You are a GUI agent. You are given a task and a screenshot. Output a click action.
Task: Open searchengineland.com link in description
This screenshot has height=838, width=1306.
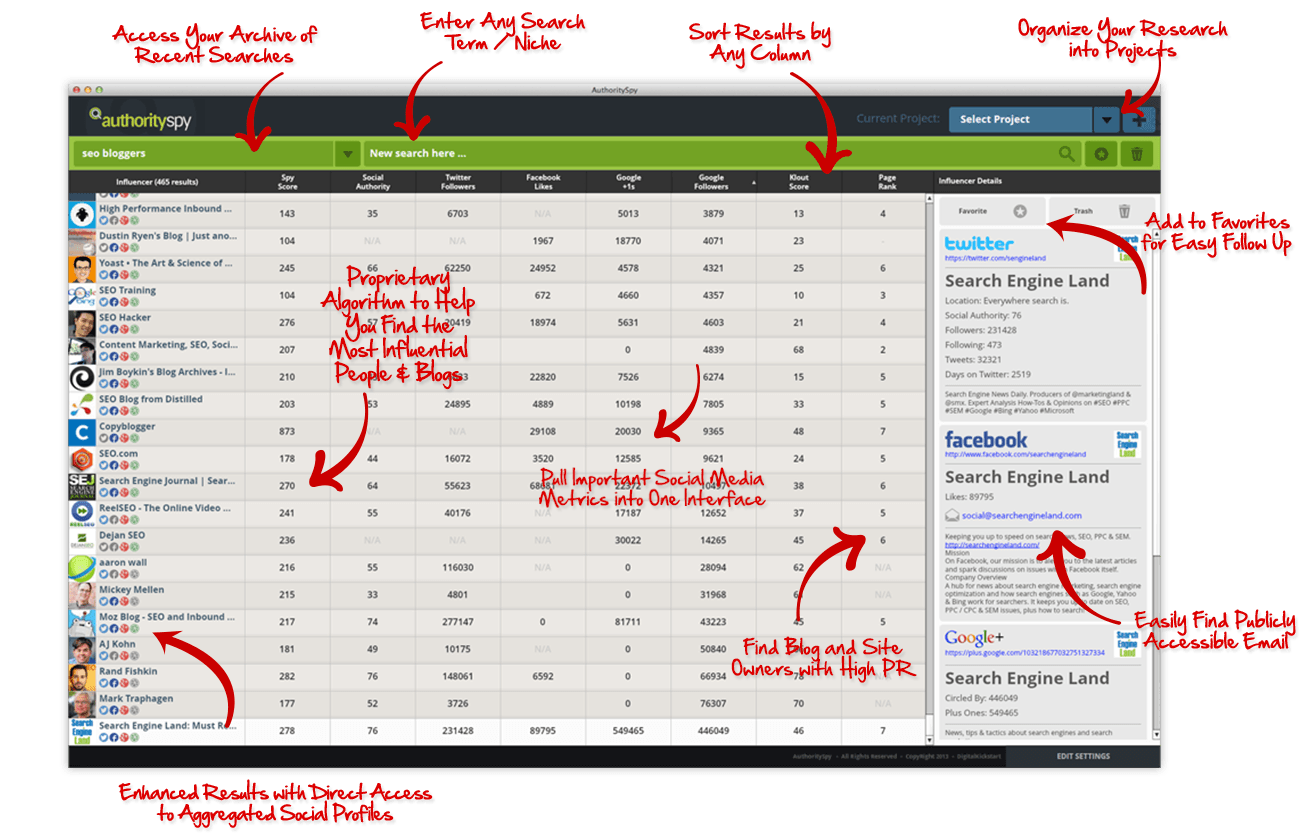991,545
